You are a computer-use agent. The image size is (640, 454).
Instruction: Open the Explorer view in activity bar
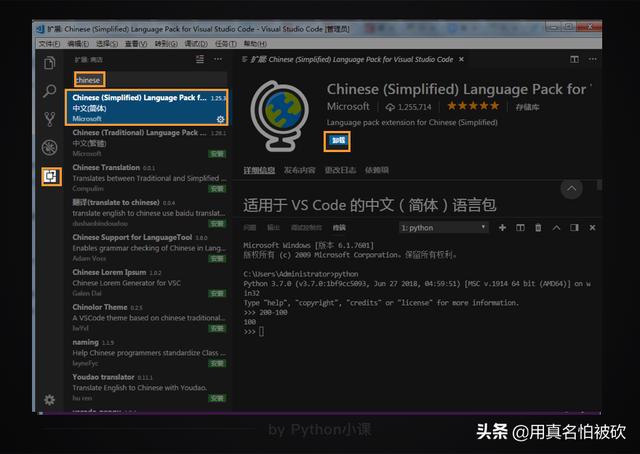tap(49, 63)
